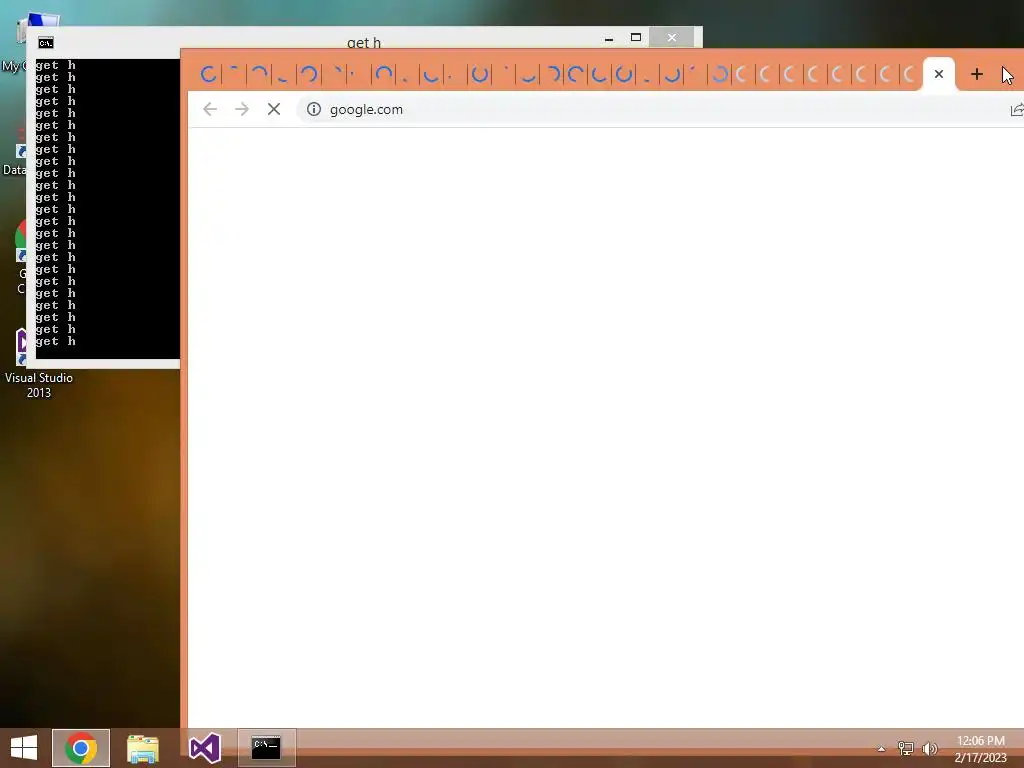1024x768 pixels.
Task: Maximize the get h console window
Action: (635, 38)
